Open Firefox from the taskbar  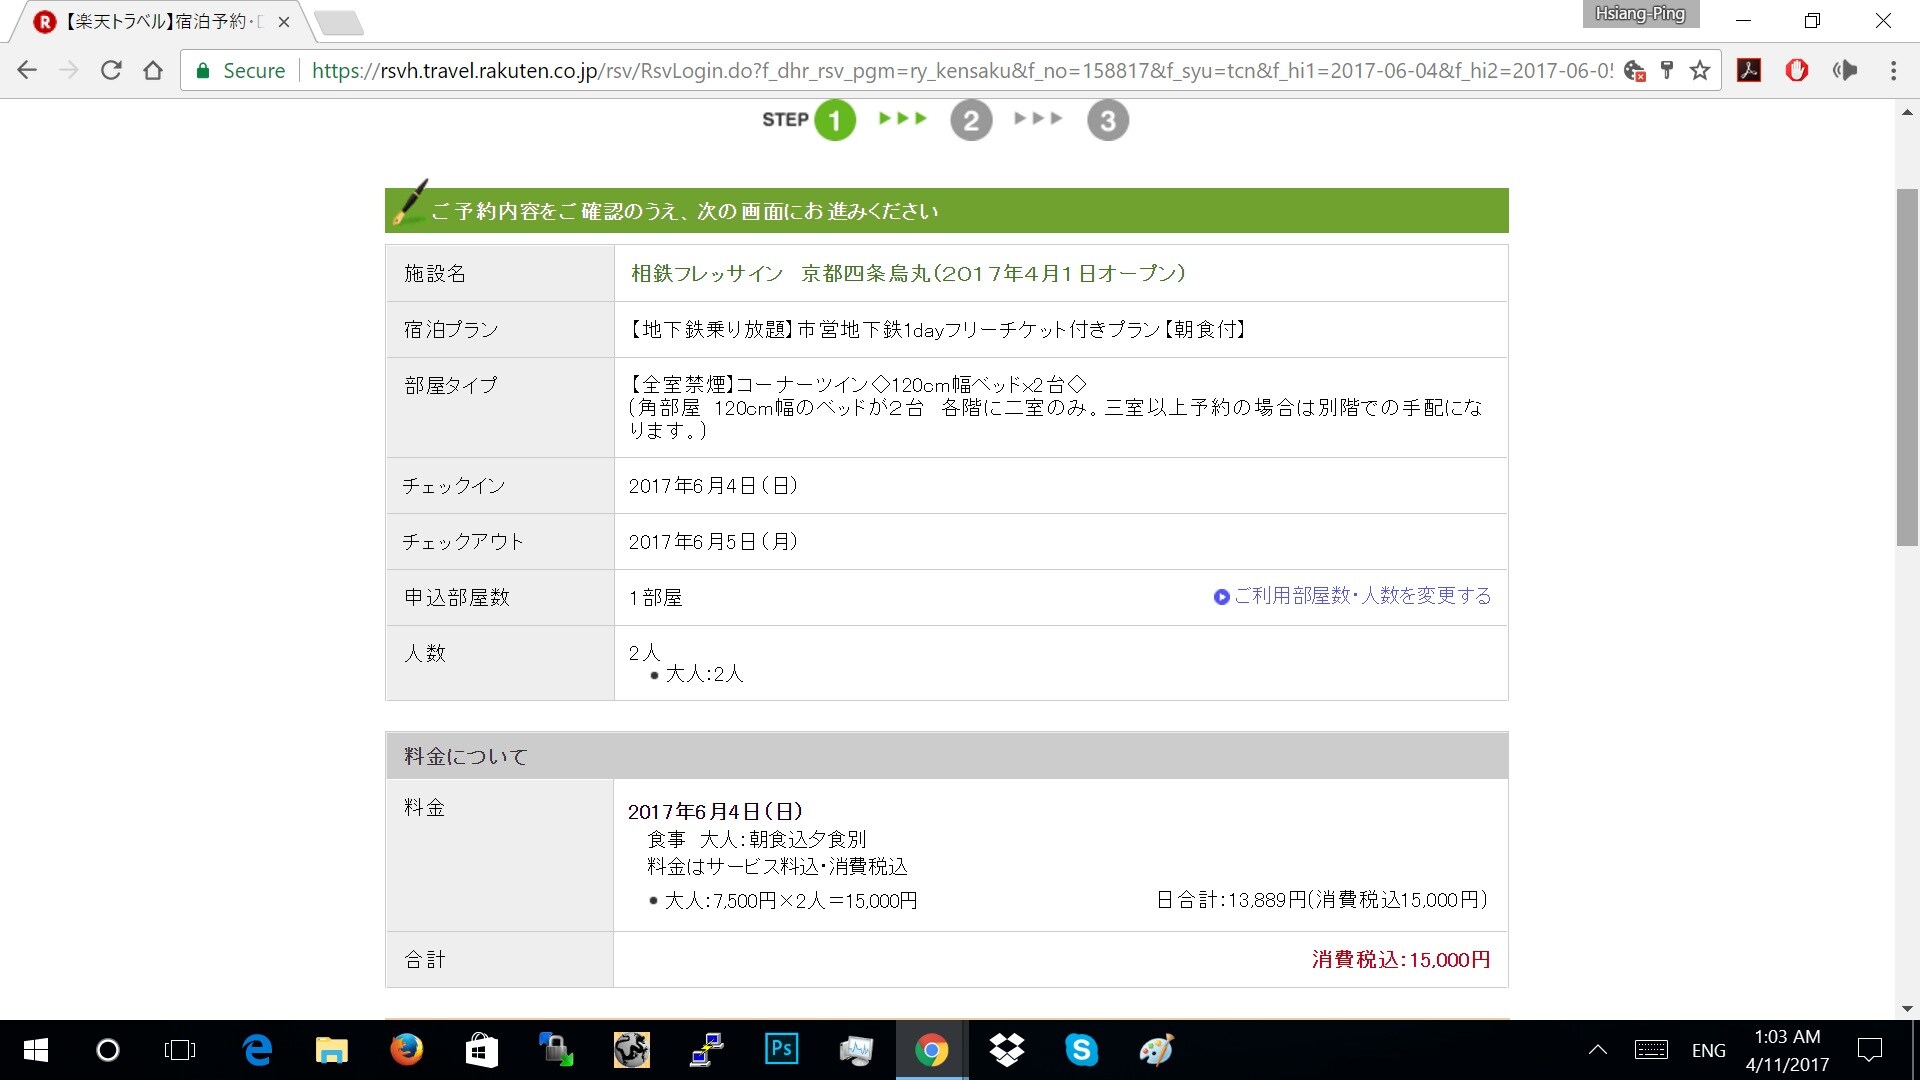406,1050
